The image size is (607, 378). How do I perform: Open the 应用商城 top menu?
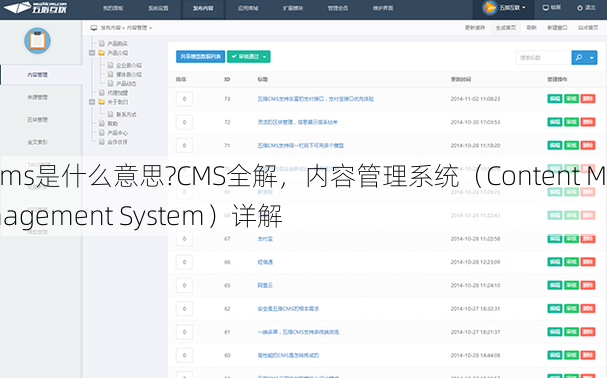click(248, 8)
